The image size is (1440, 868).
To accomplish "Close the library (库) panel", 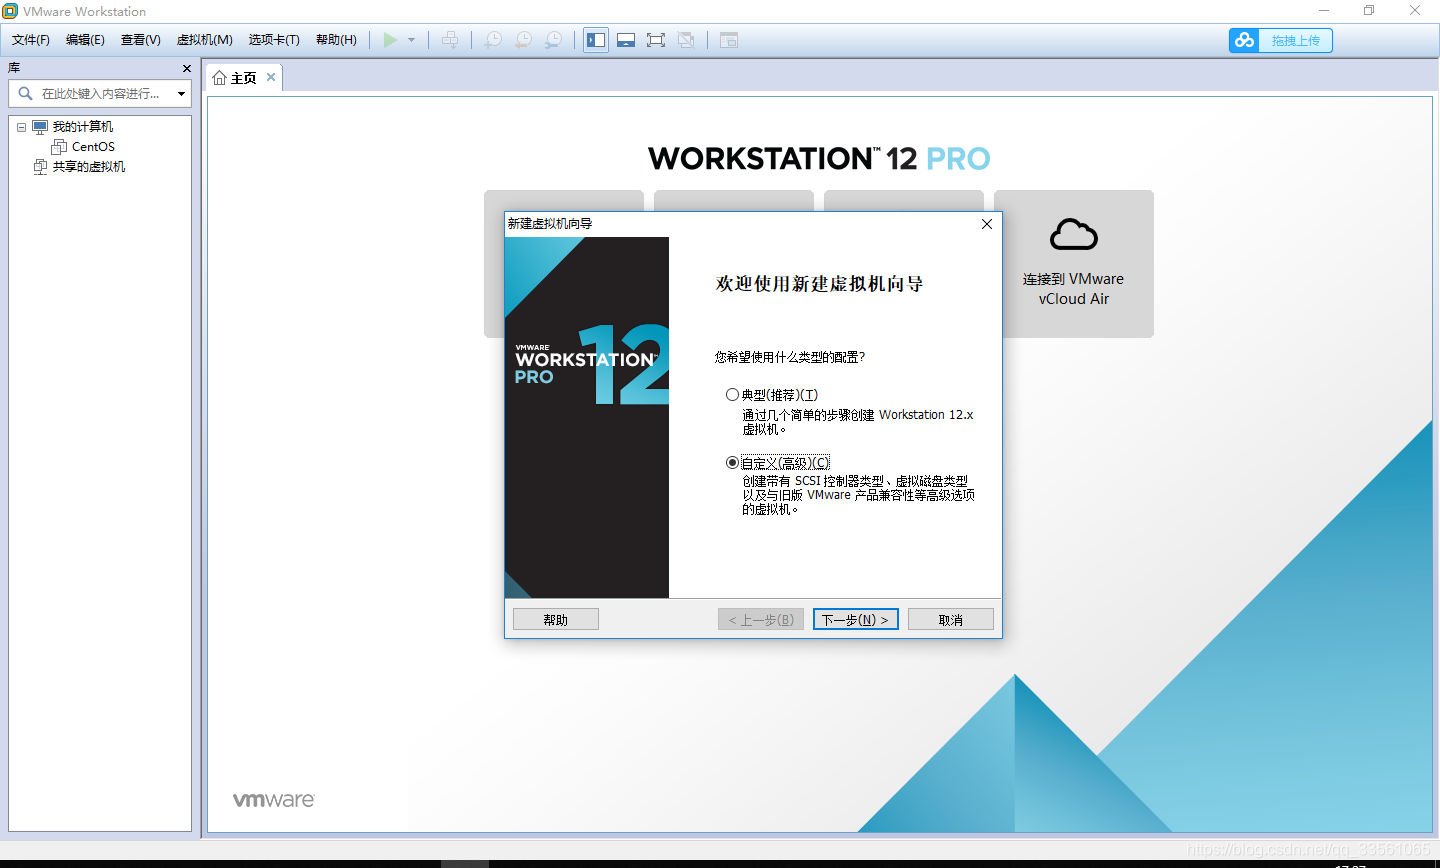I will pyautogui.click(x=187, y=68).
